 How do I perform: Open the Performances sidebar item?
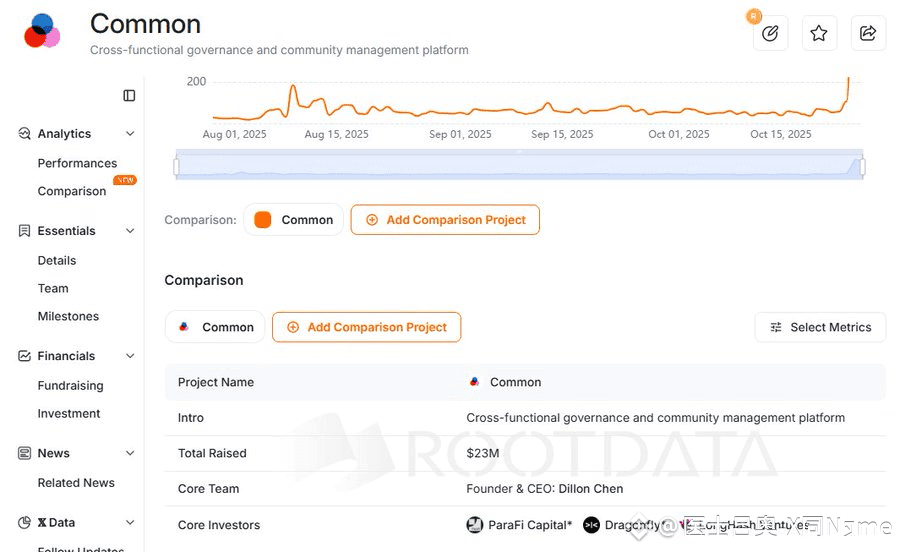(77, 163)
